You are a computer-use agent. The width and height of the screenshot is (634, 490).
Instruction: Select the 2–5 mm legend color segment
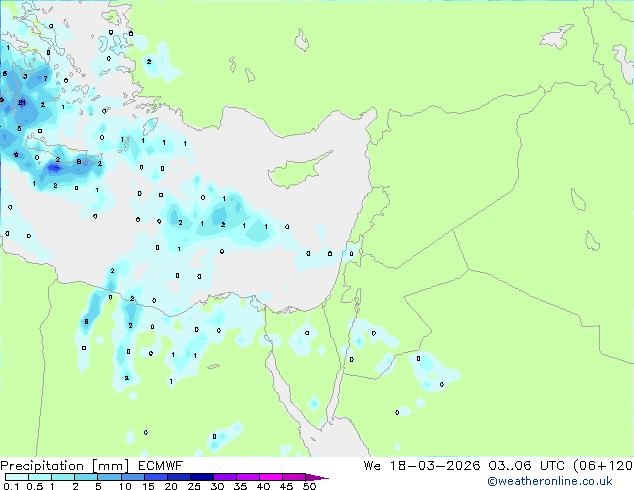86,477
